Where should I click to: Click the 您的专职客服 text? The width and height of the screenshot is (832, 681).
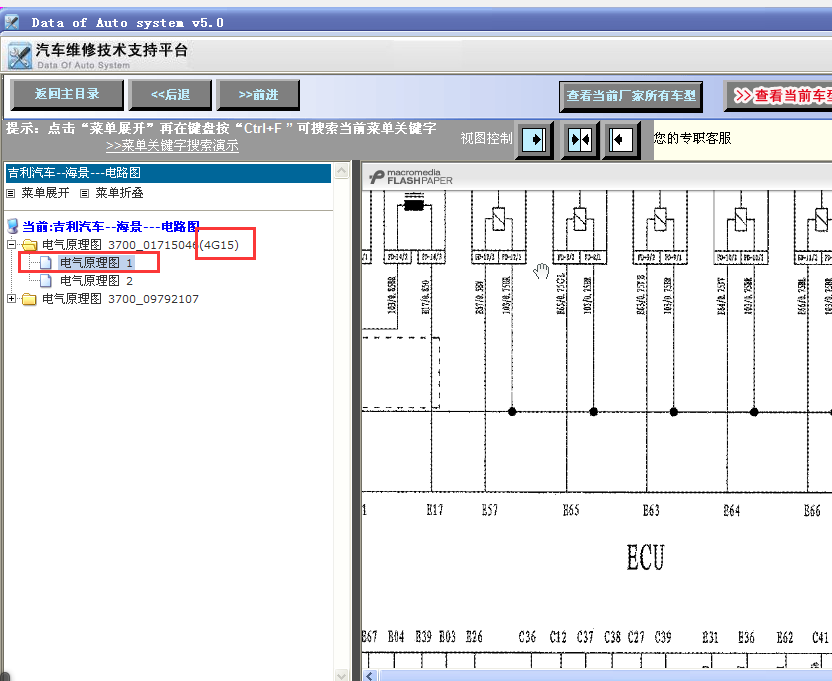692,139
